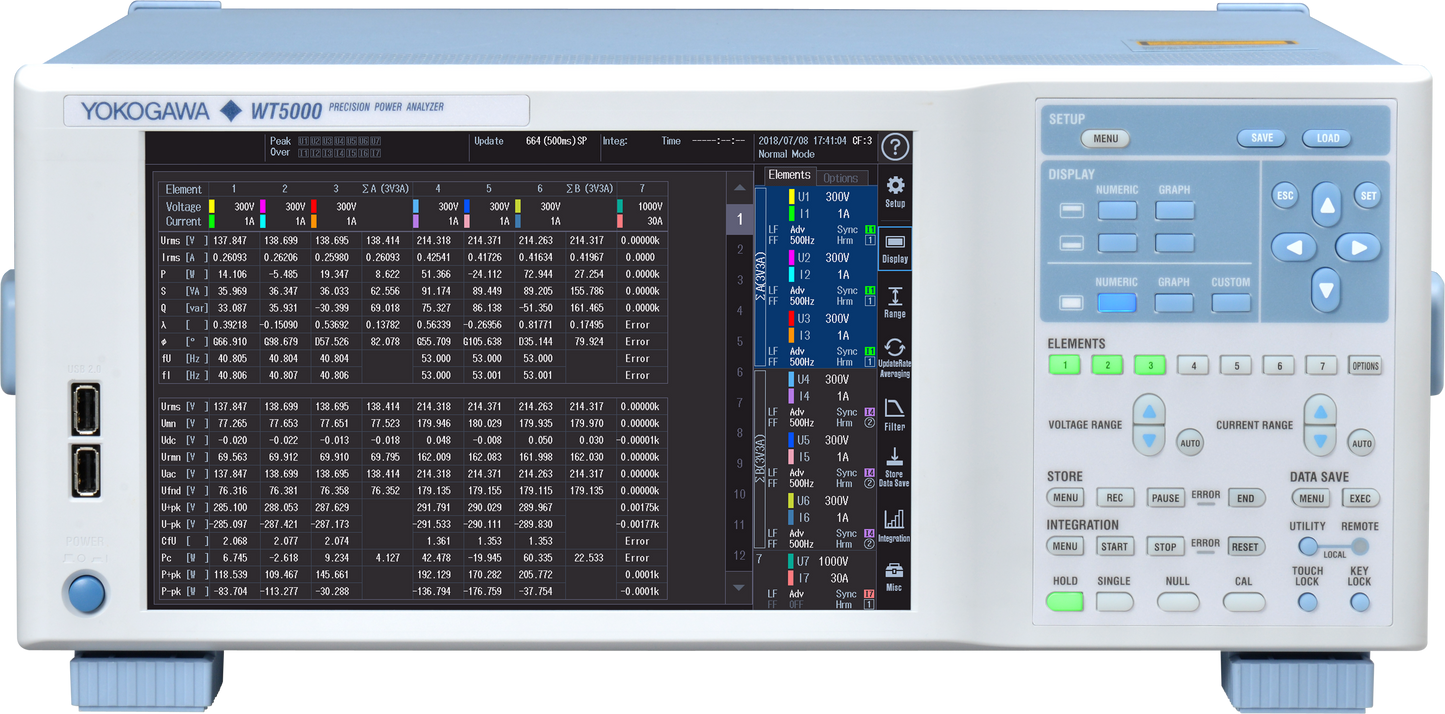Raise voltage range with up arrow
The height and width of the screenshot is (714, 1445).
[x=1149, y=411]
